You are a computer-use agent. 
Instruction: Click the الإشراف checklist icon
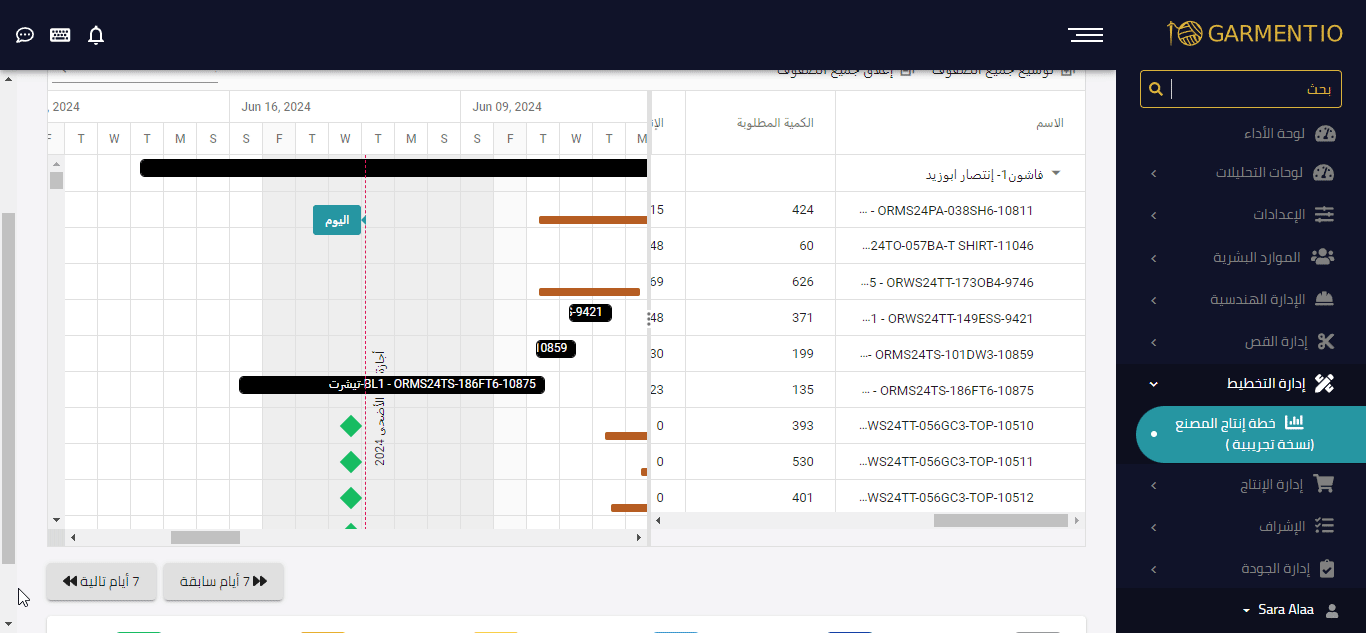click(1325, 526)
